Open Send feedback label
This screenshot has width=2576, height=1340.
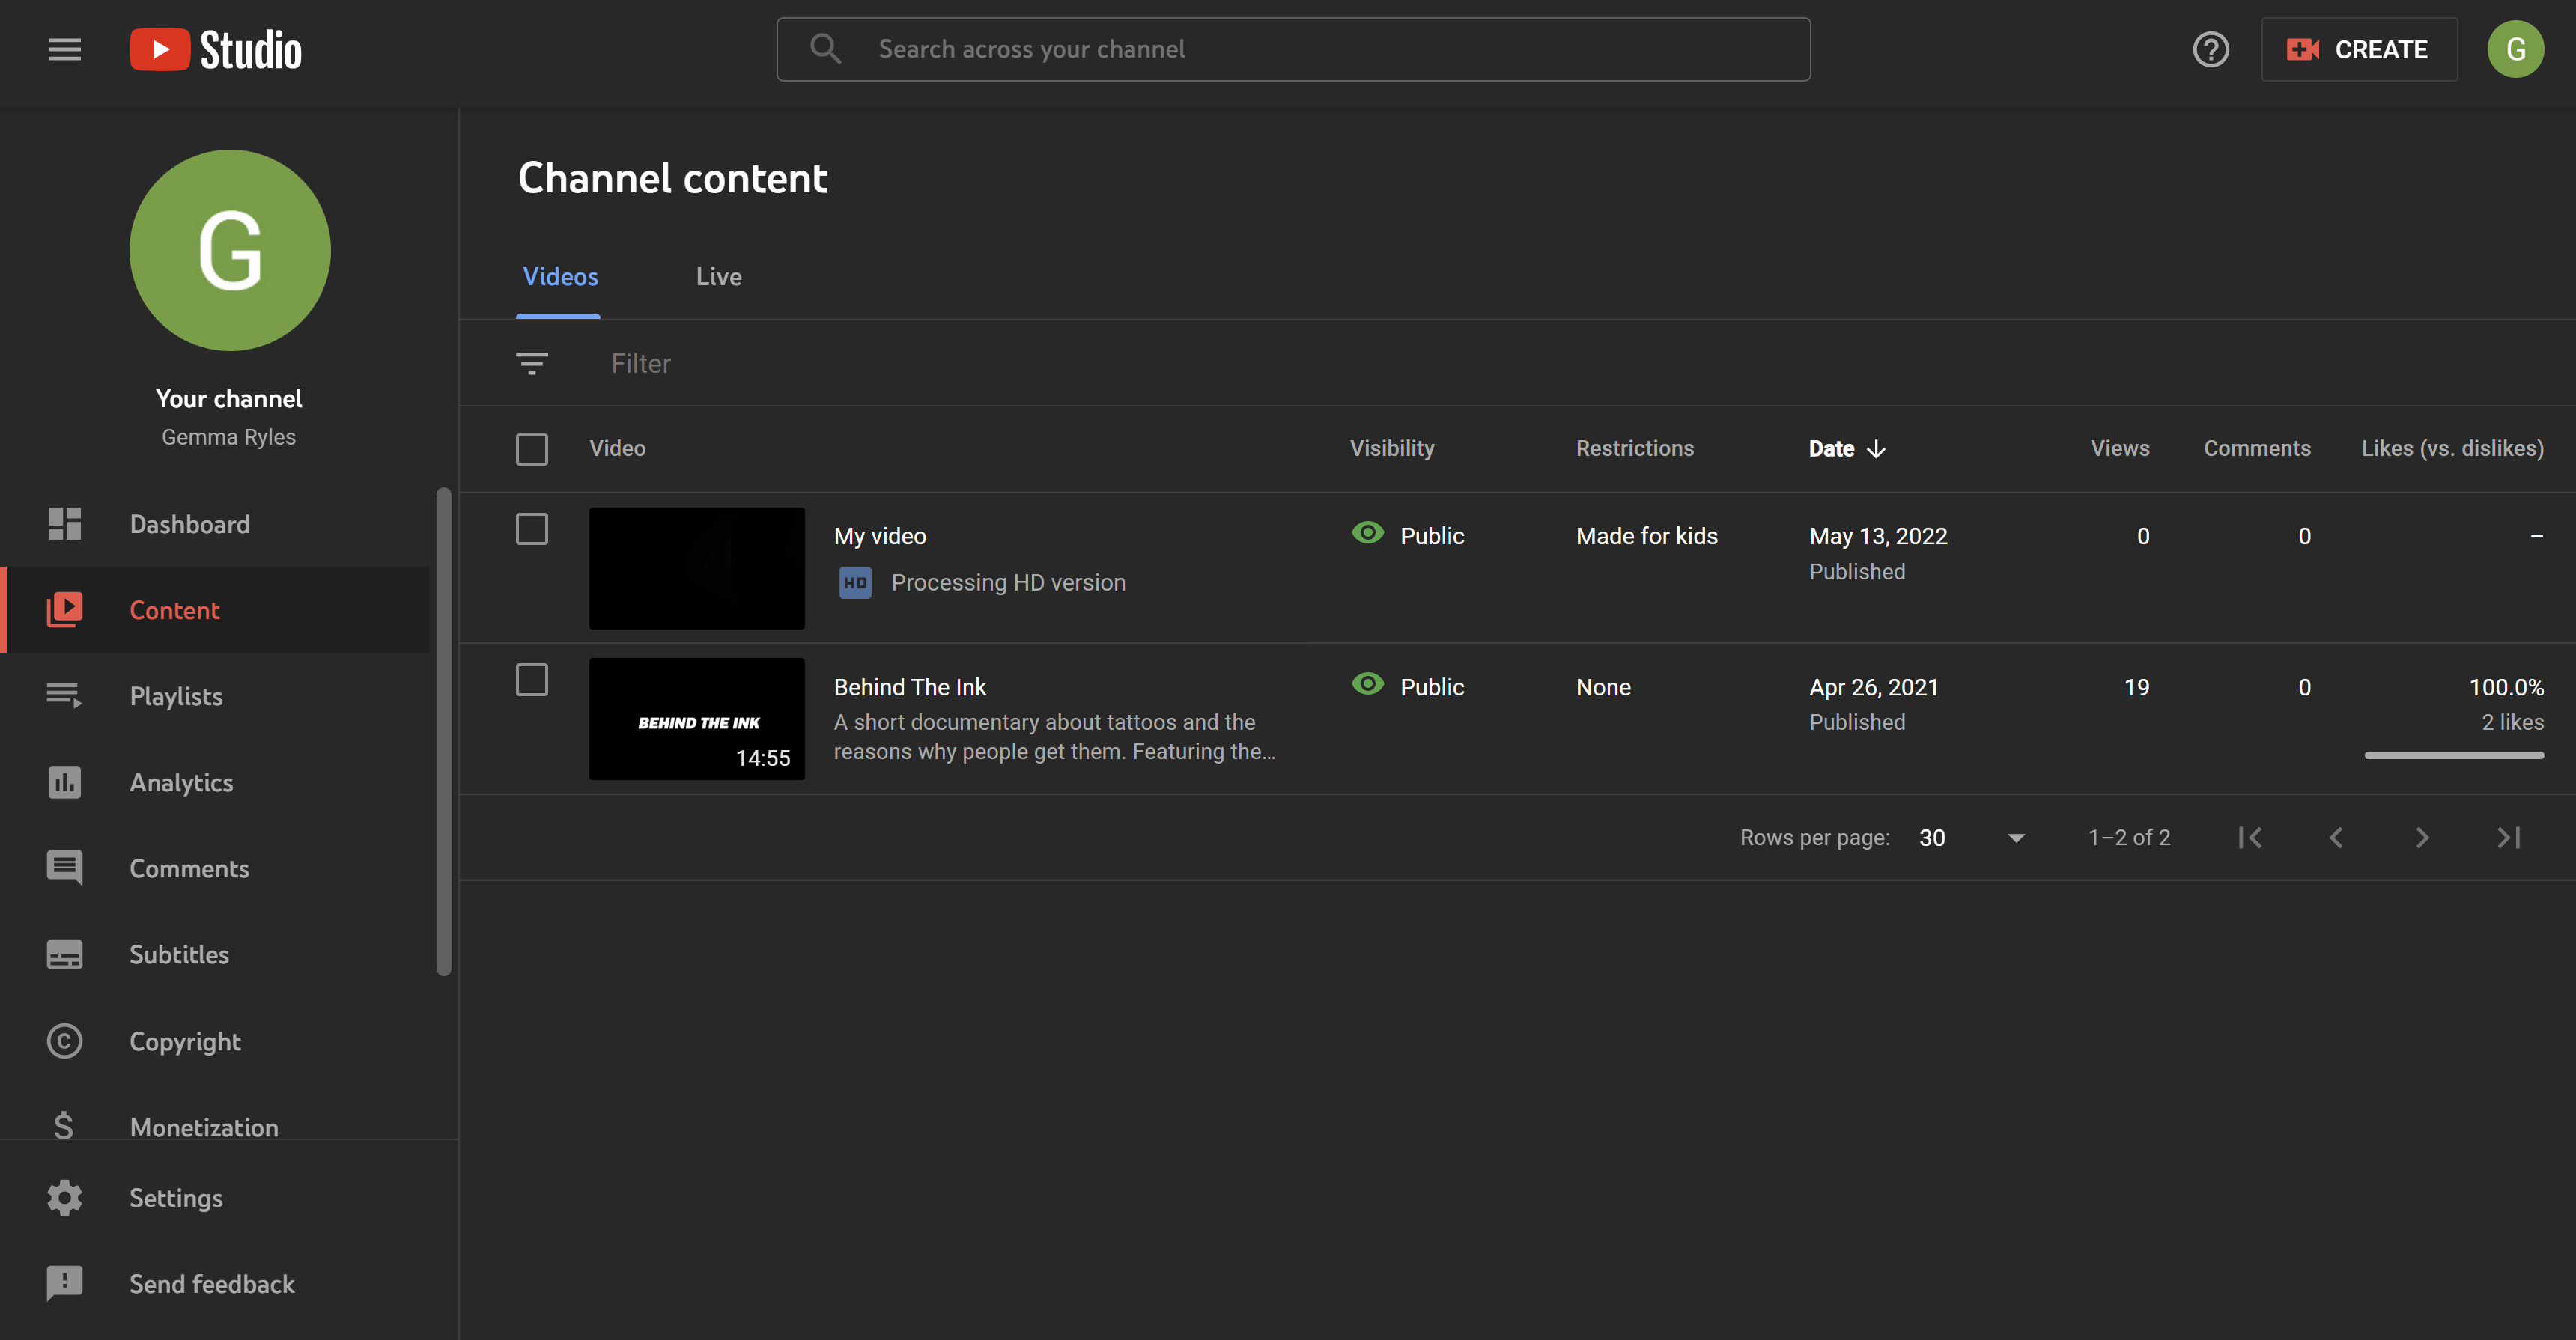point(212,1284)
